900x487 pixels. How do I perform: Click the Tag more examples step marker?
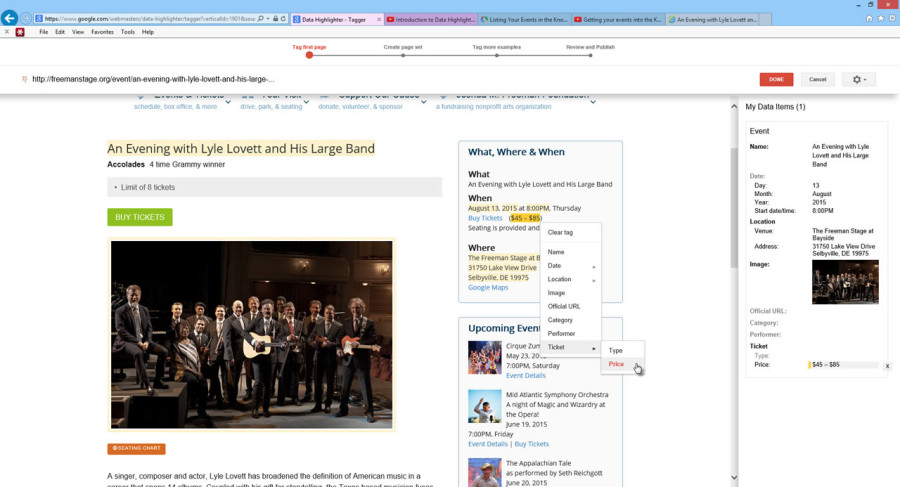tap(496, 55)
